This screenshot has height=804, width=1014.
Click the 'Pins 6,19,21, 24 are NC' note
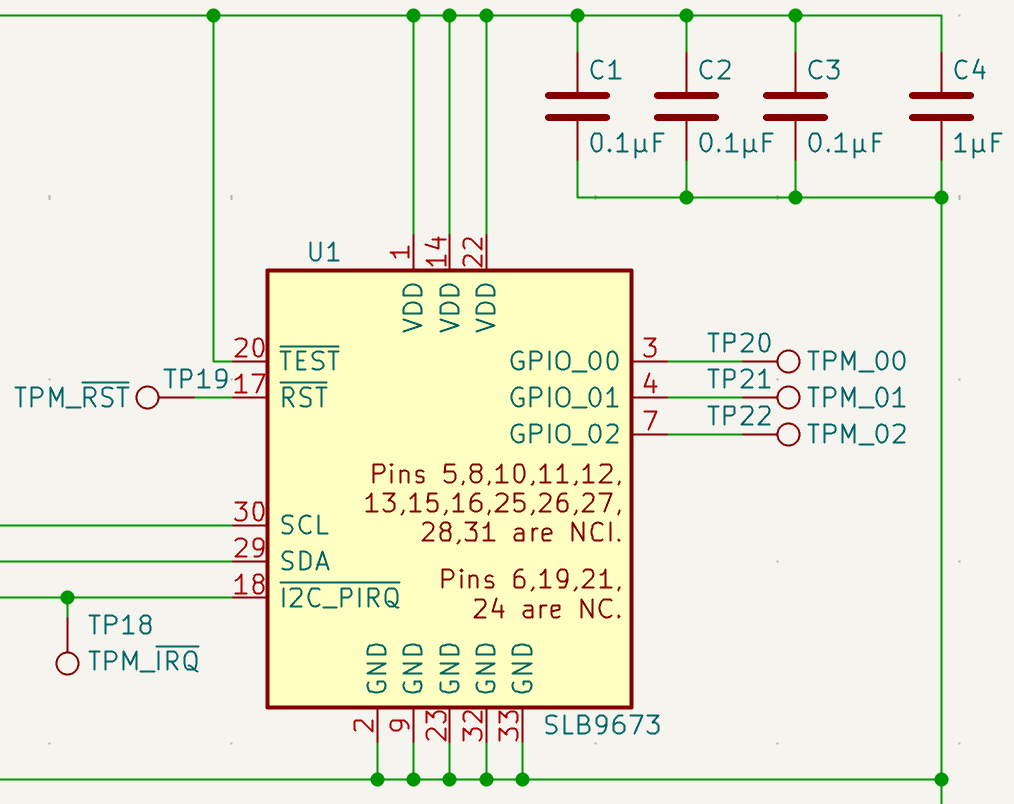click(x=531, y=594)
